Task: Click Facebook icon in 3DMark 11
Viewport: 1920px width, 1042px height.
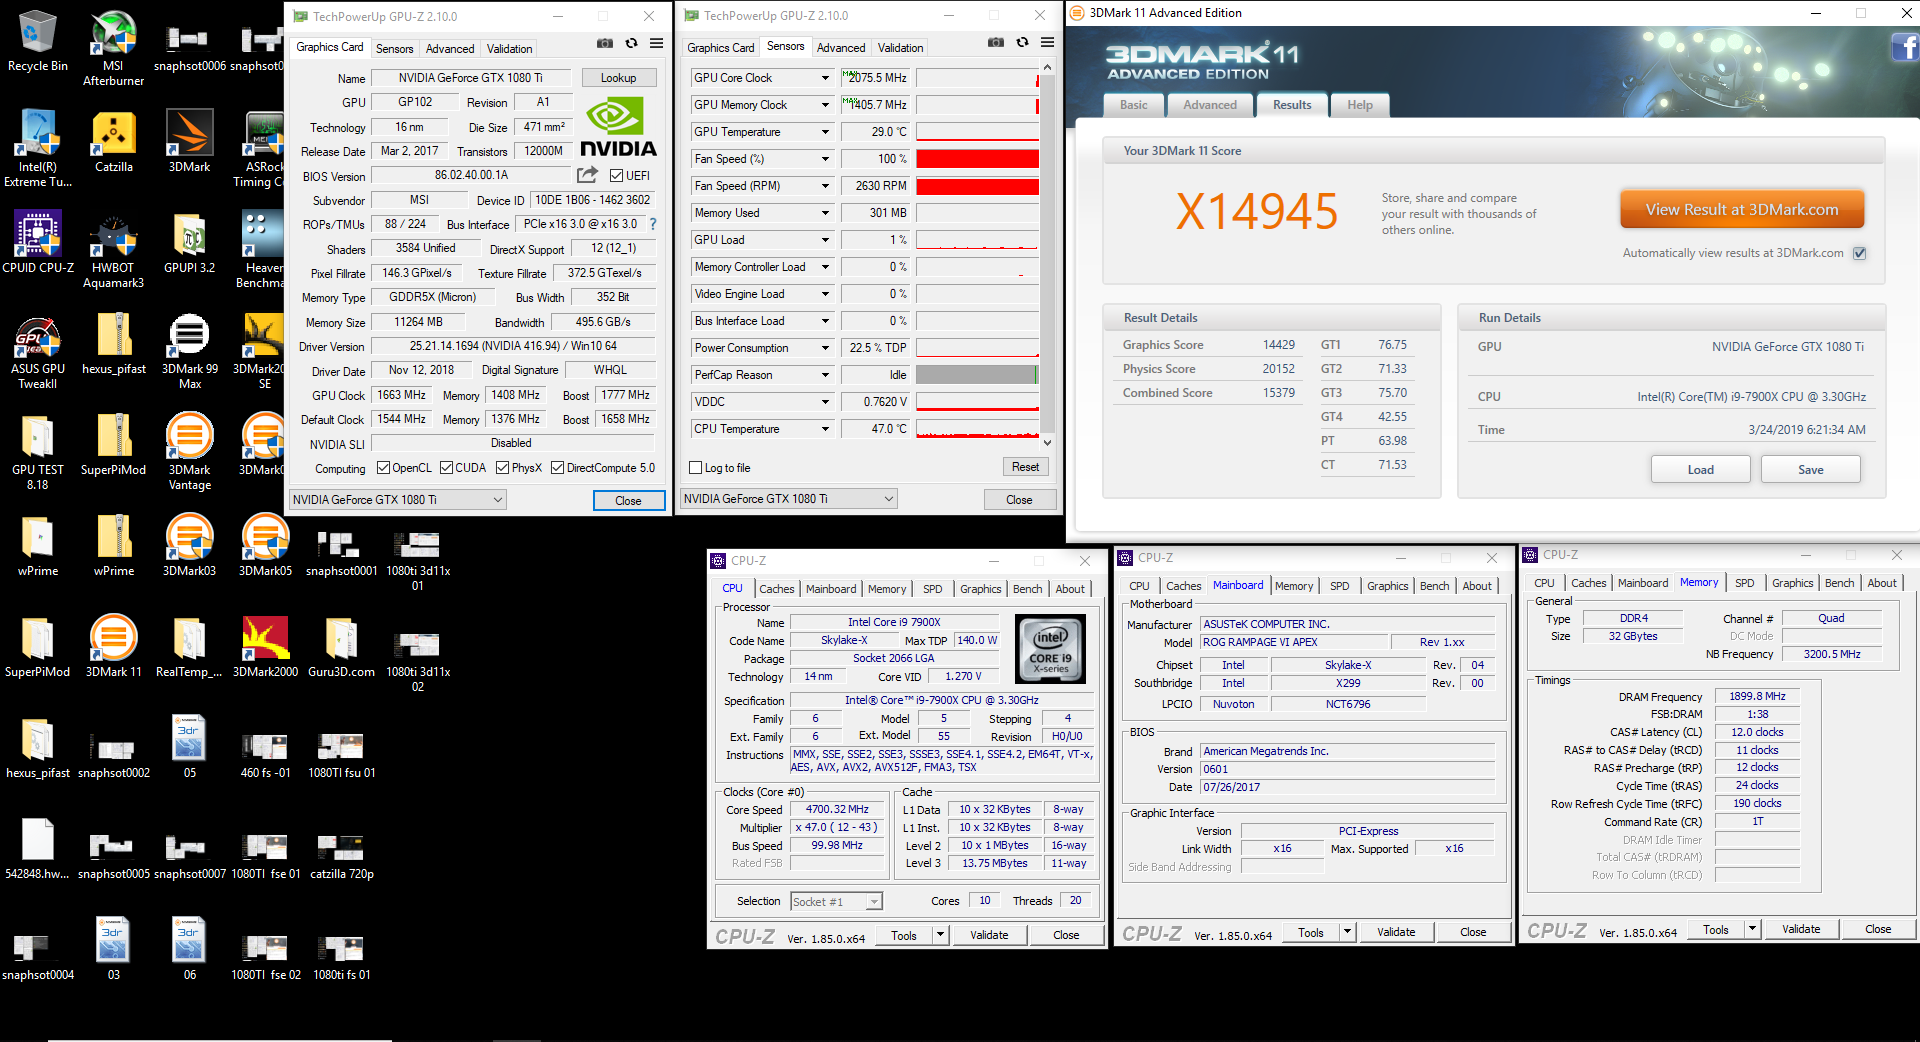Action: coord(1905,47)
